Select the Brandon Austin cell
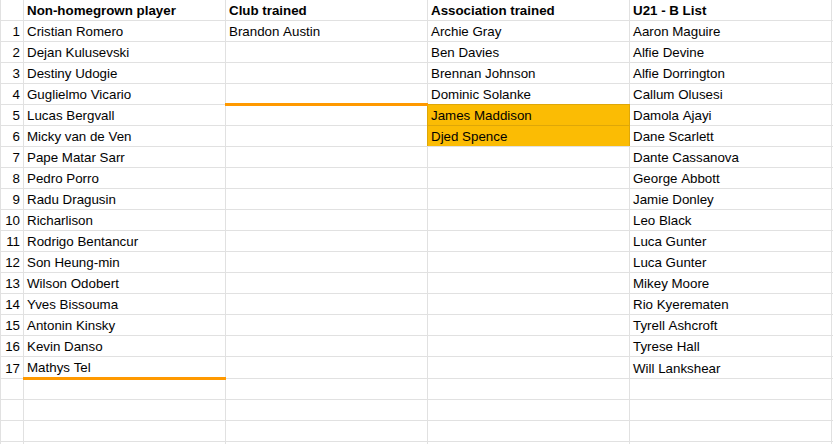 pos(275,32)
